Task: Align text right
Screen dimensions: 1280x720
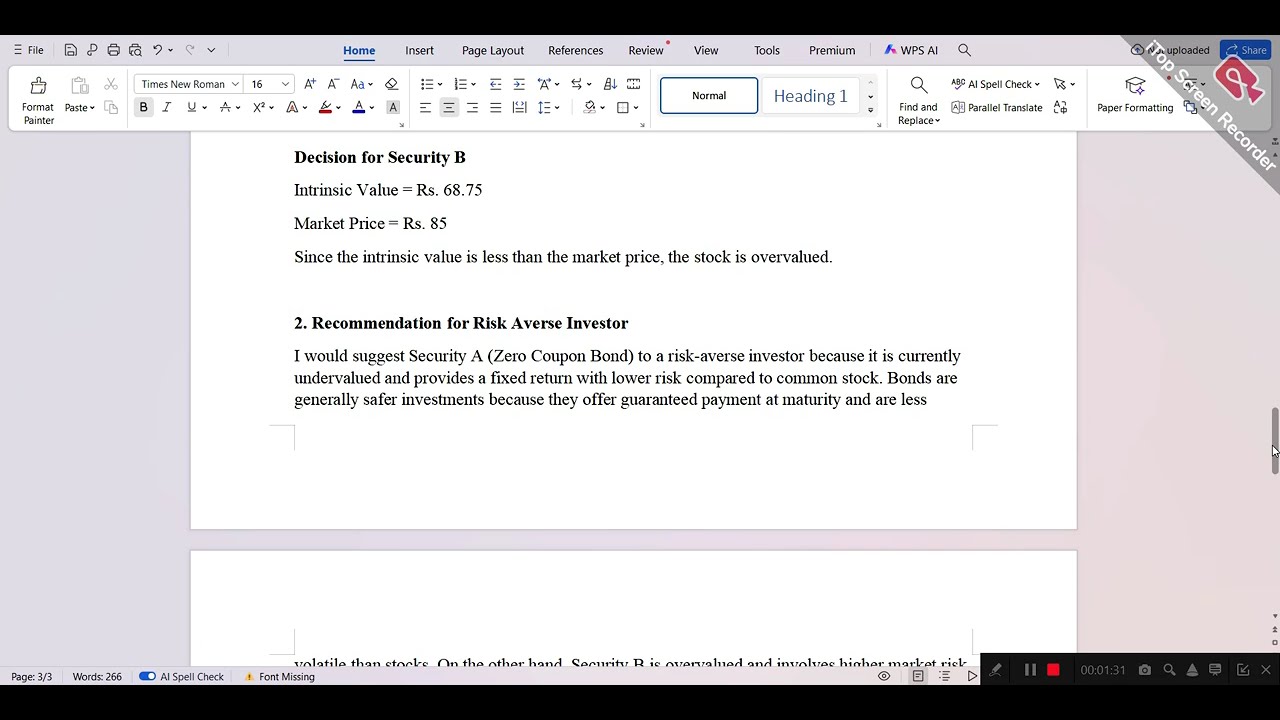Action: click(x=472, y=108)
